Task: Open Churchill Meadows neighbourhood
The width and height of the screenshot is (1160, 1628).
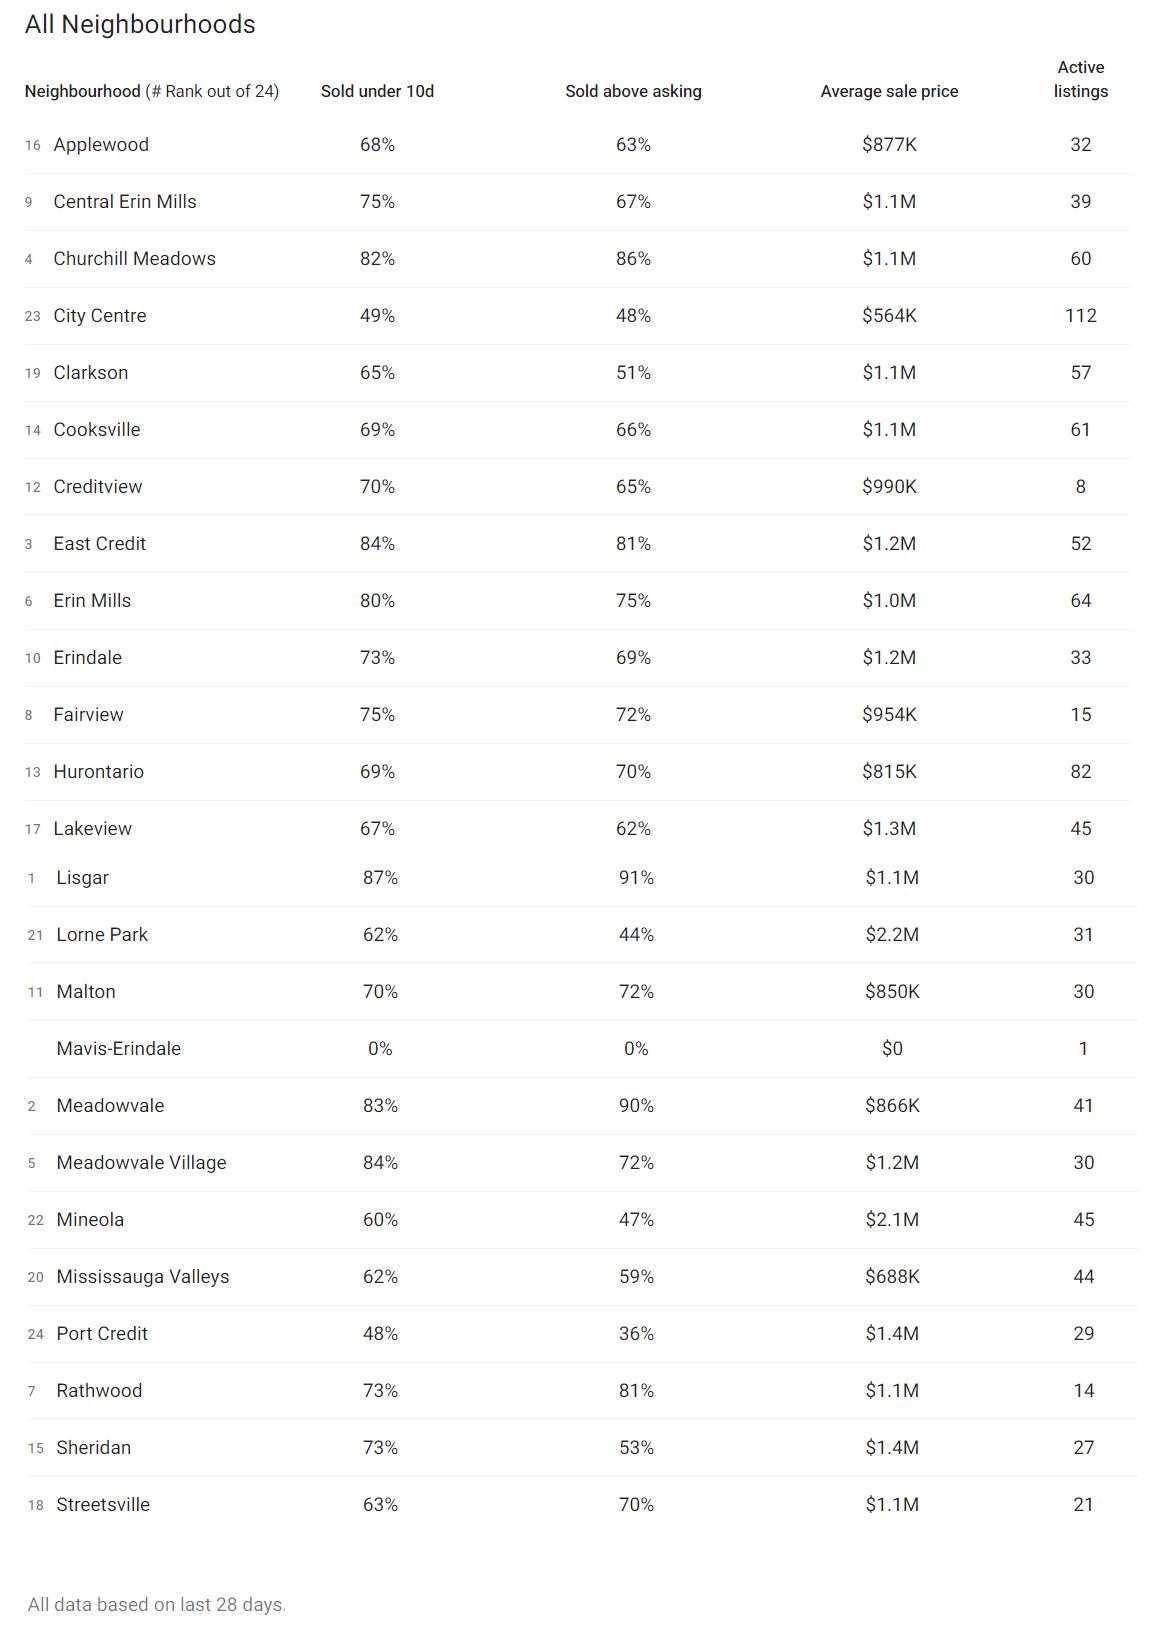Action: click(134, 259)
